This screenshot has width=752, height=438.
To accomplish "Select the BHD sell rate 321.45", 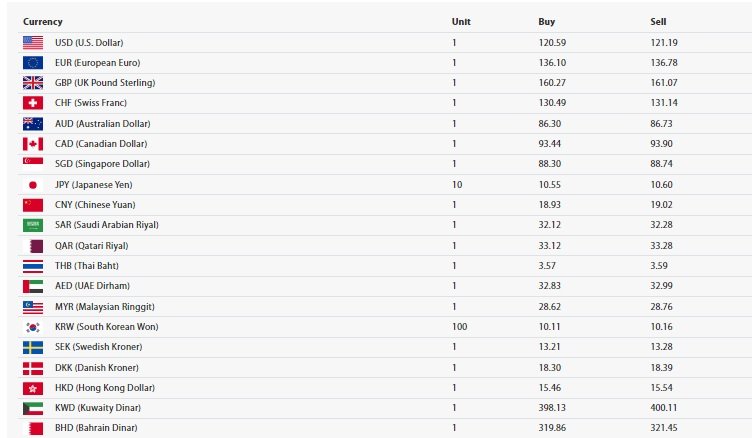I will click(664, 427).
